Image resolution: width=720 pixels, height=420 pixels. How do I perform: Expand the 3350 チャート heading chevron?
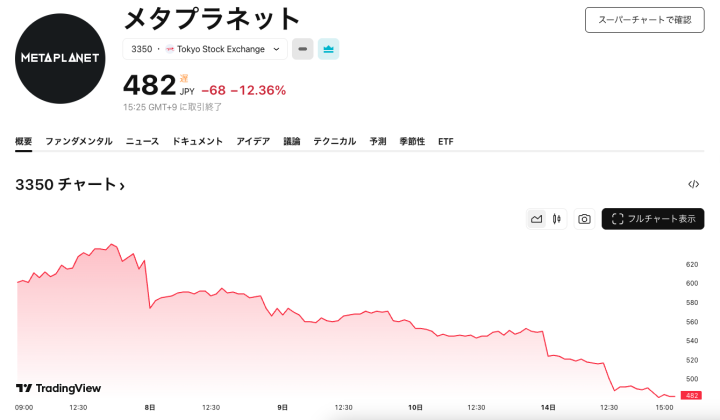click(x=122, y=185)
